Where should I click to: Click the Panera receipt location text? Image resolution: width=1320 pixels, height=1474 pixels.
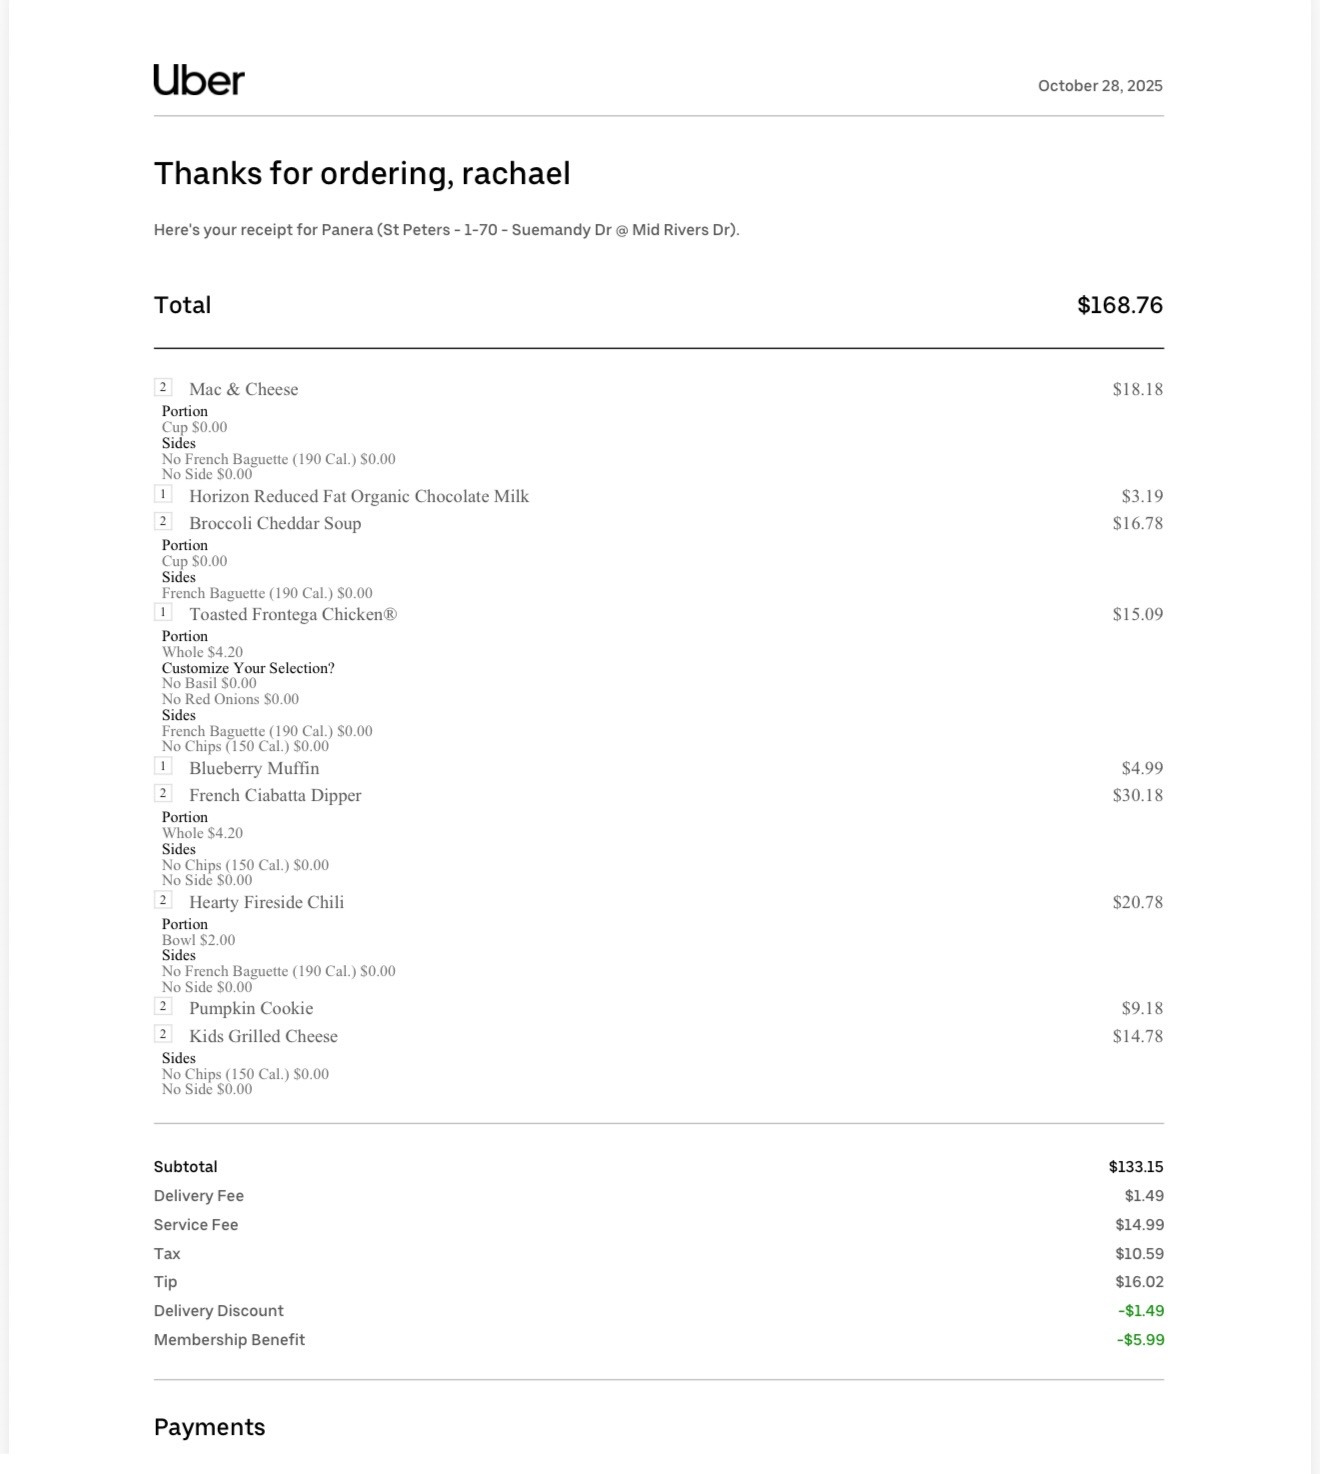(x=446, y=230)
